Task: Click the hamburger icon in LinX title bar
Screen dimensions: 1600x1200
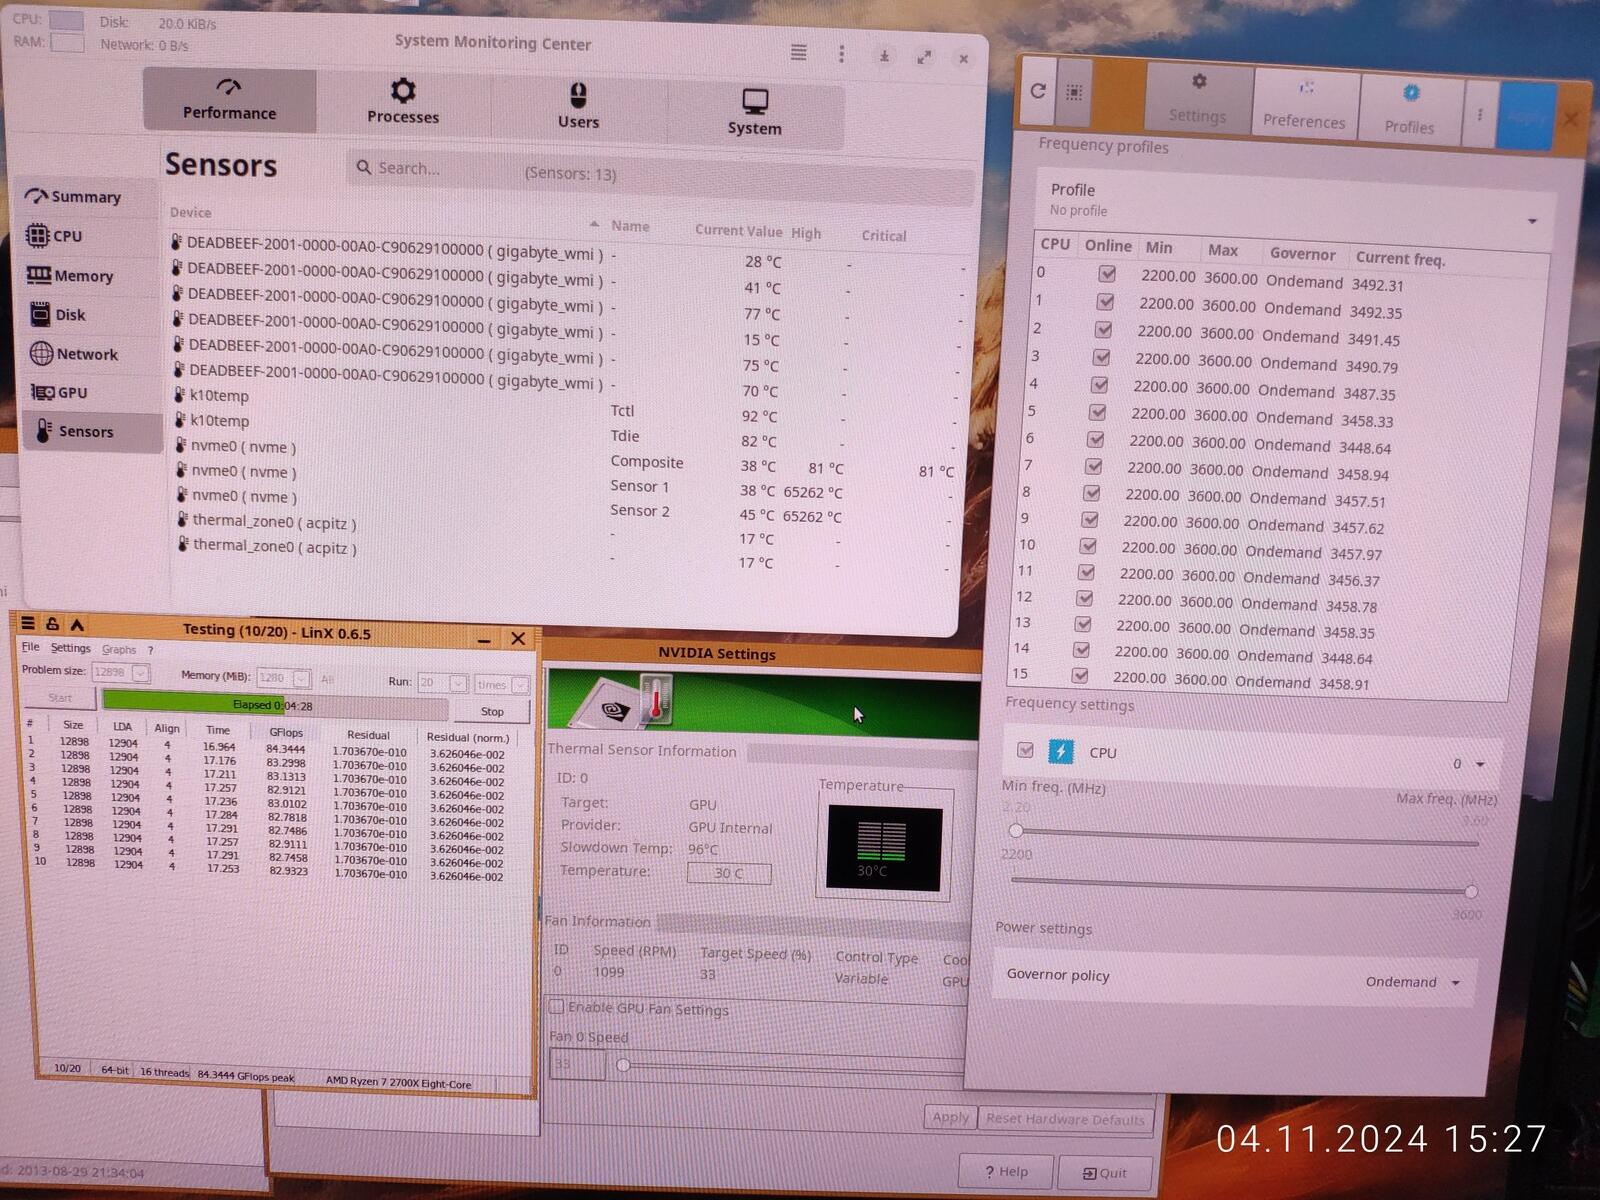Action: [x=28, y=624]
